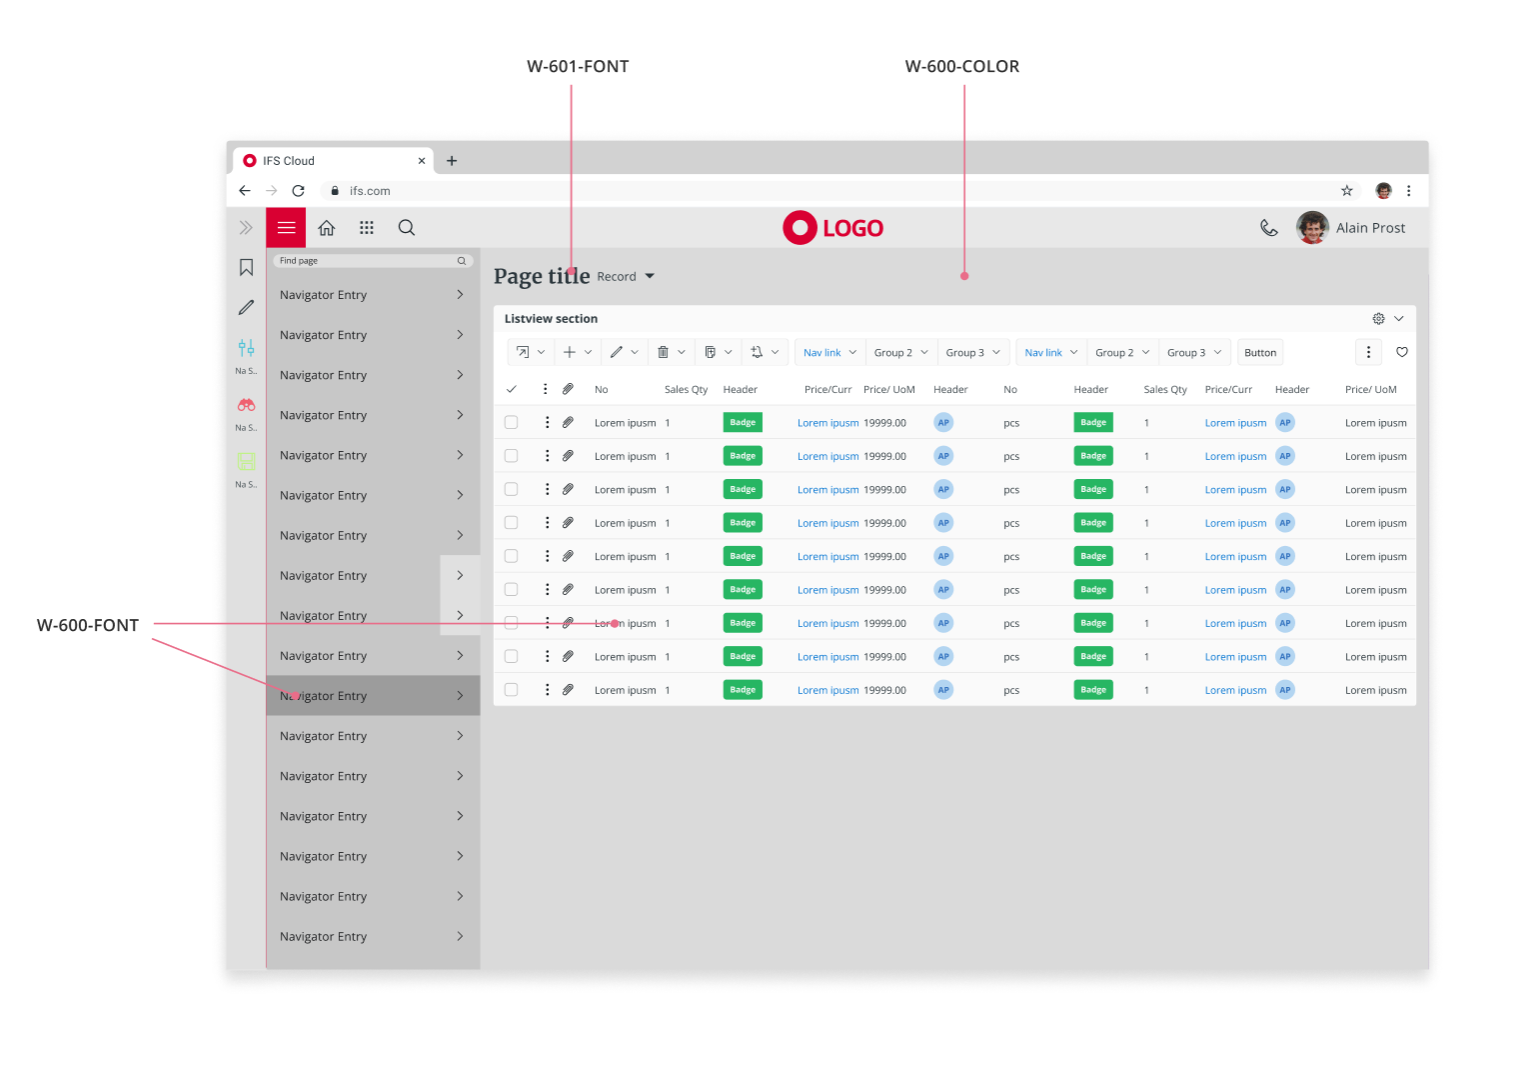Click the search magnifier in the header

pyautogui.click(x=406, y=228)
